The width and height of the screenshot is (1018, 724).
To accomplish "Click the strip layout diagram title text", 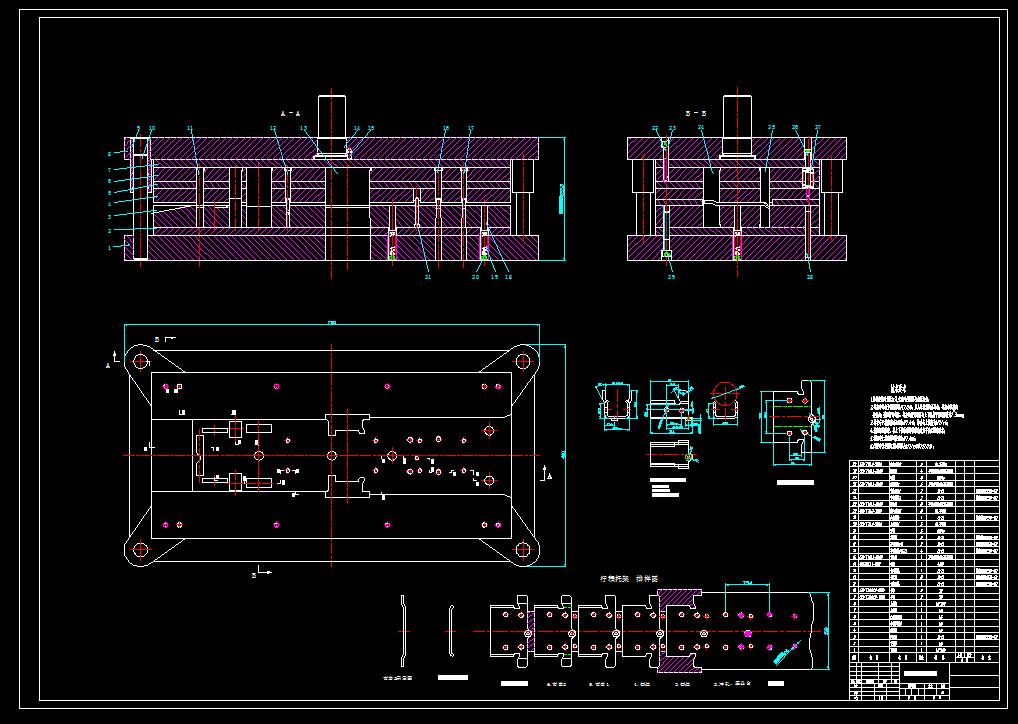I will tap(629, 579).
